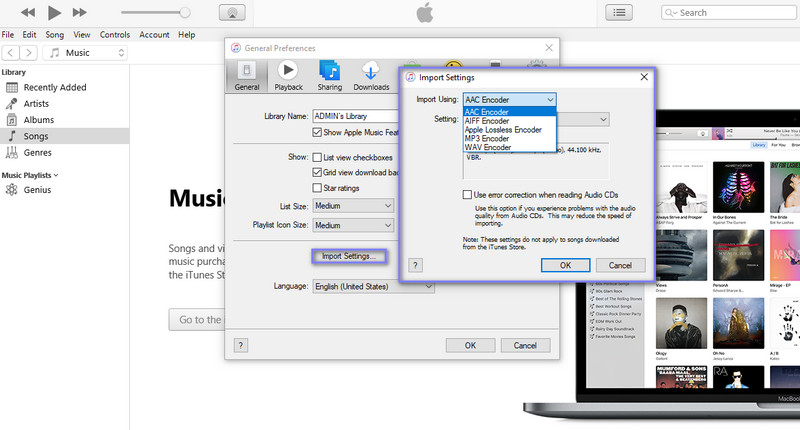Go back with the left chevron button

click(11, 53)
